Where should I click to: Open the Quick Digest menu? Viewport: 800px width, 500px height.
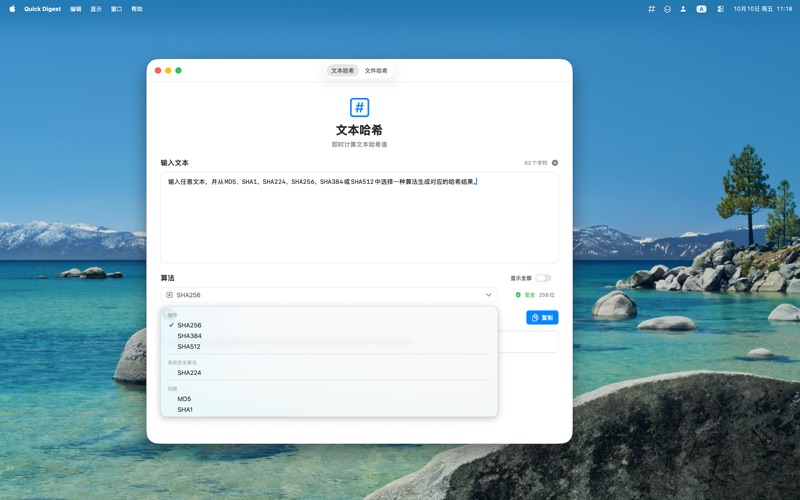(42, 9)
